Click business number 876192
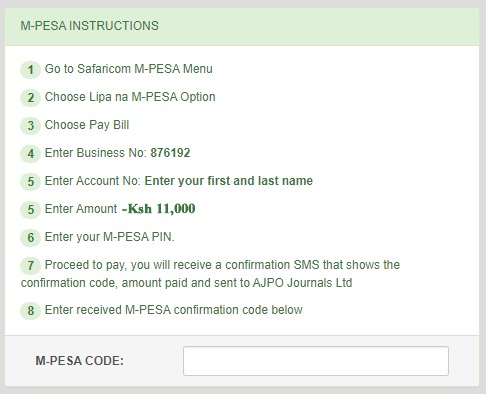486x394 pixels. coord(170,153)
